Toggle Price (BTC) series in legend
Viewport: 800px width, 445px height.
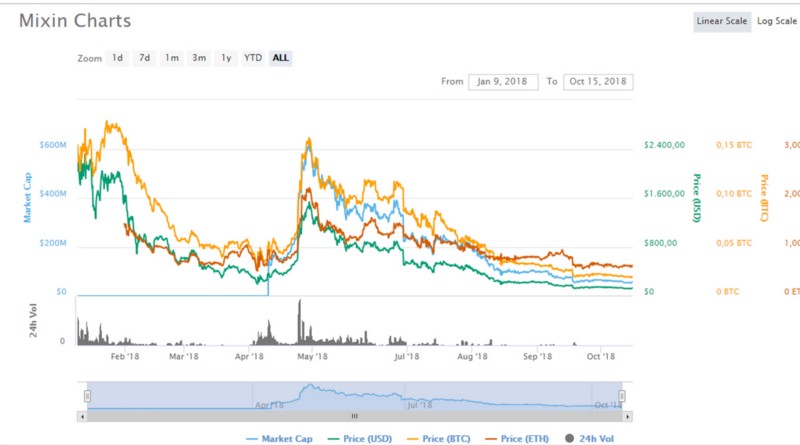point(439,438)
